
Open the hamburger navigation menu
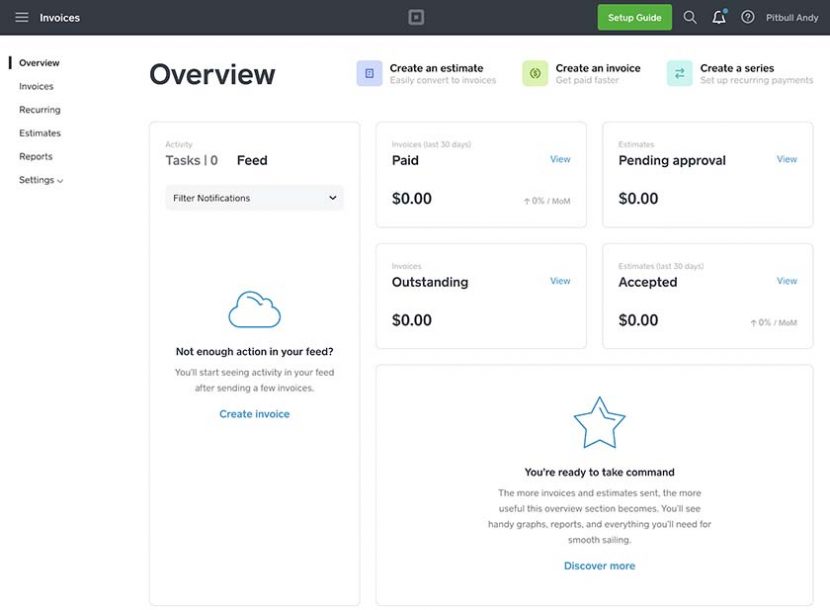[21, 16]
